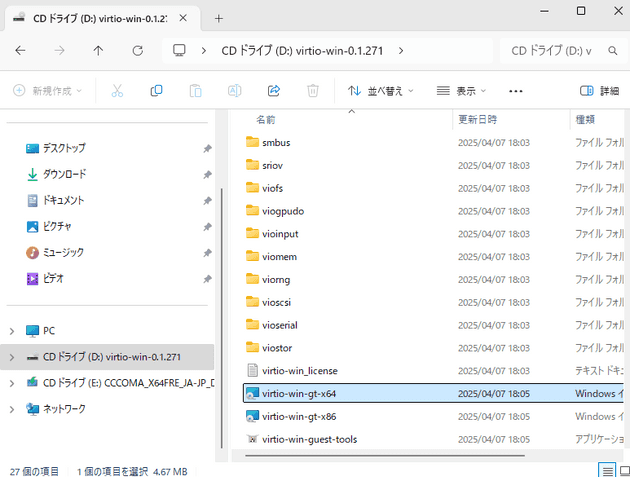Unpin デスクトップ from quick access
The width and height of the screenshot is (630, 477).
pyautogui.click(x=207, y=148)
